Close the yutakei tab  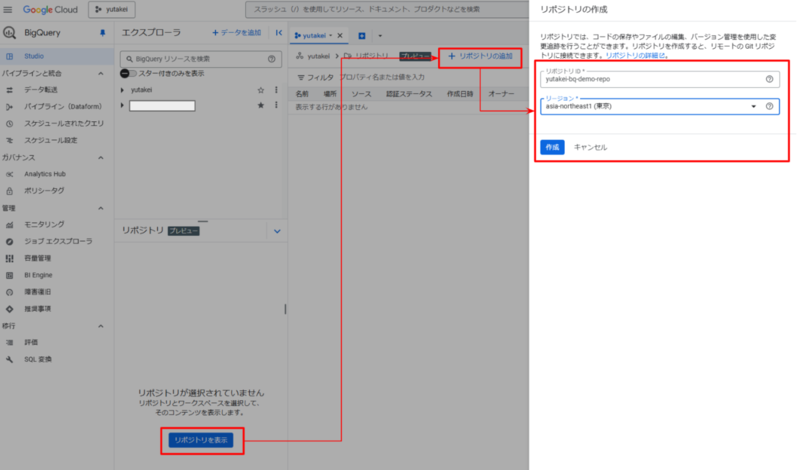click(x=340, y=35)
